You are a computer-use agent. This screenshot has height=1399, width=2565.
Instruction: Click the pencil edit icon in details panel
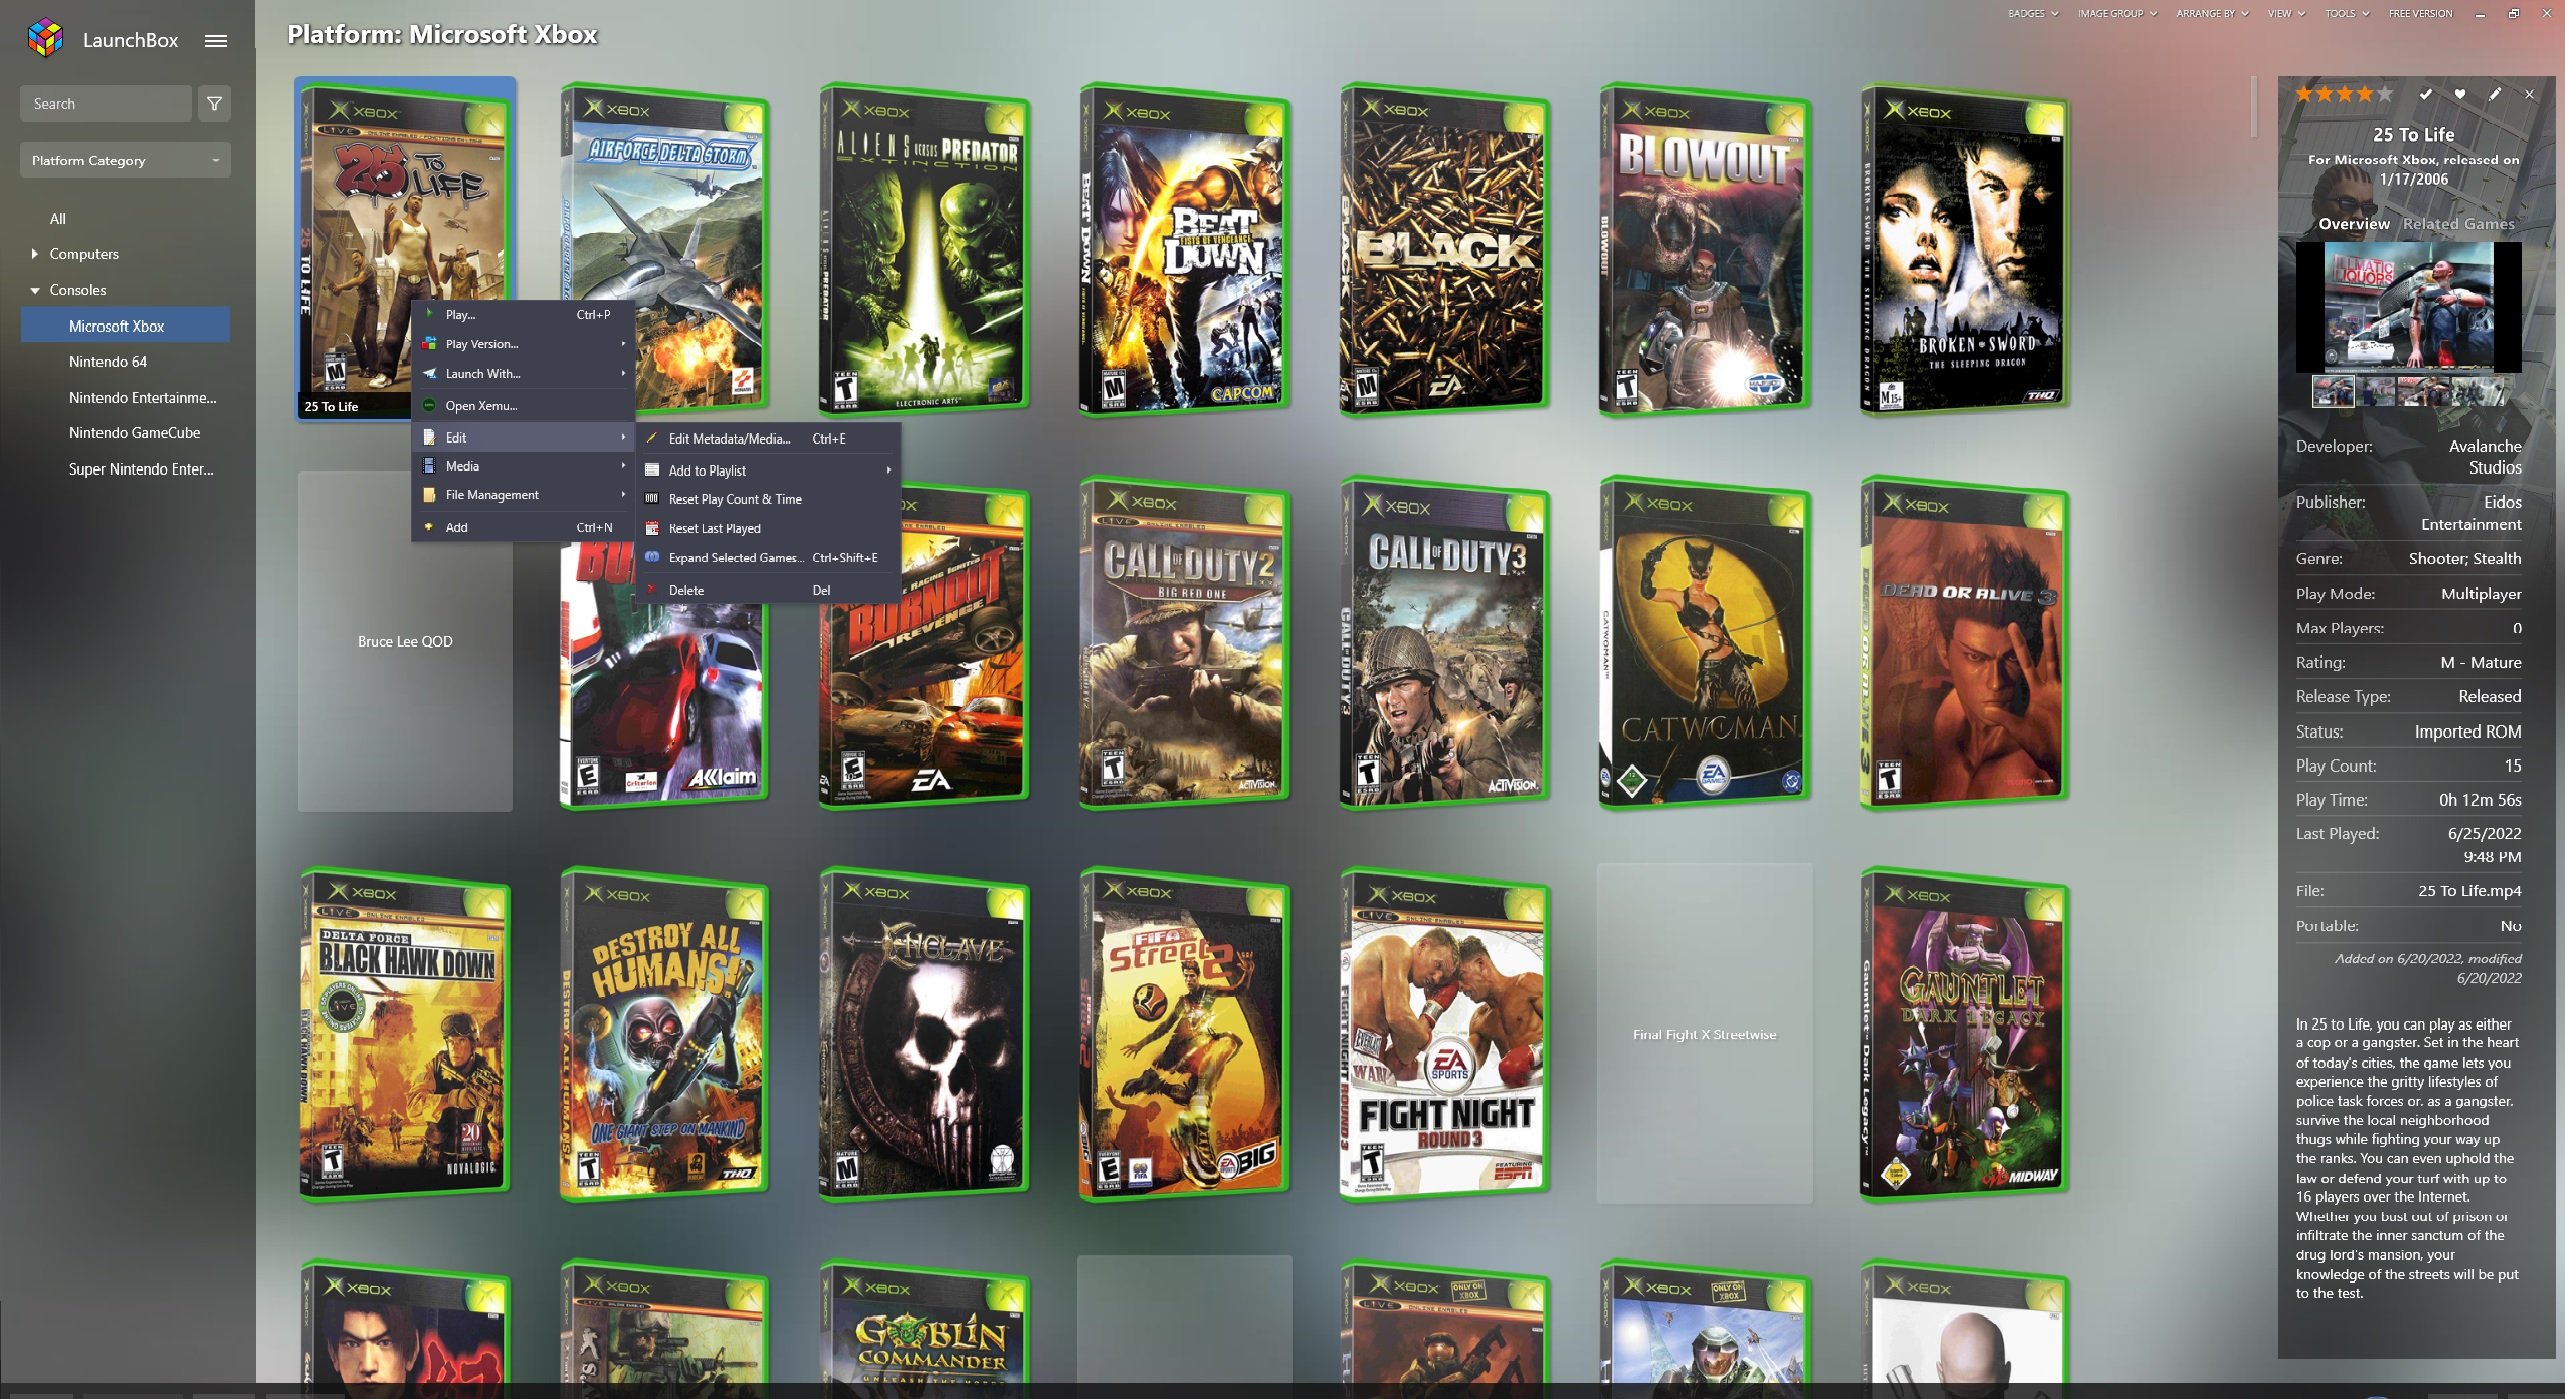click(x=2495, y=94)
